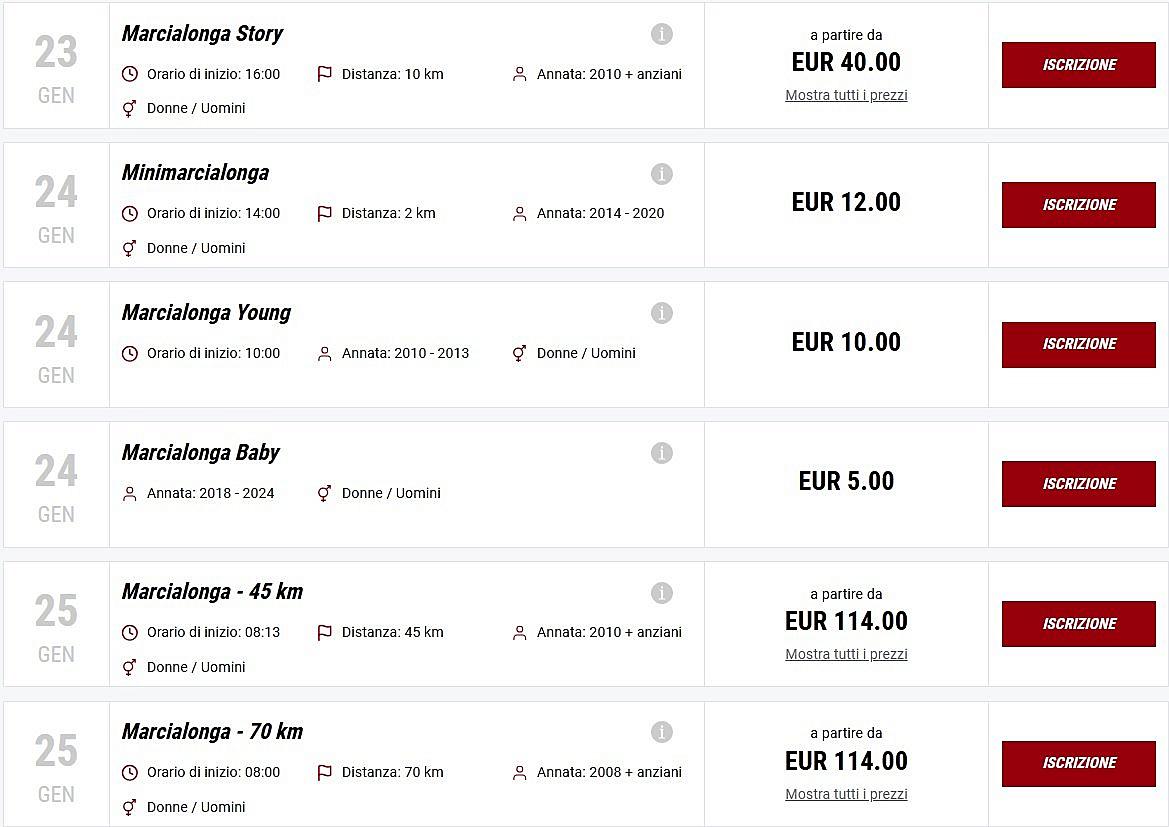Click info icon for Marcialonga - 45 km

(x=662, y=593)
